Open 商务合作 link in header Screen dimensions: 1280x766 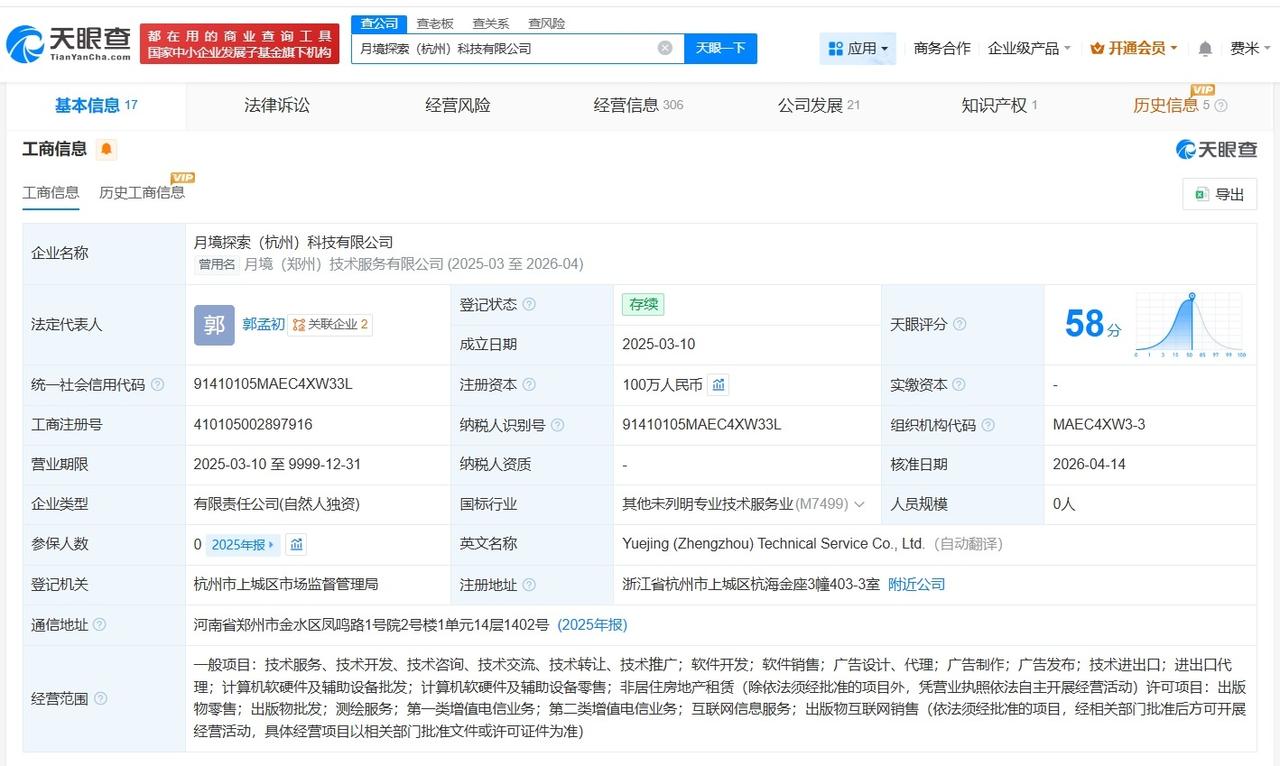point(942,48)
